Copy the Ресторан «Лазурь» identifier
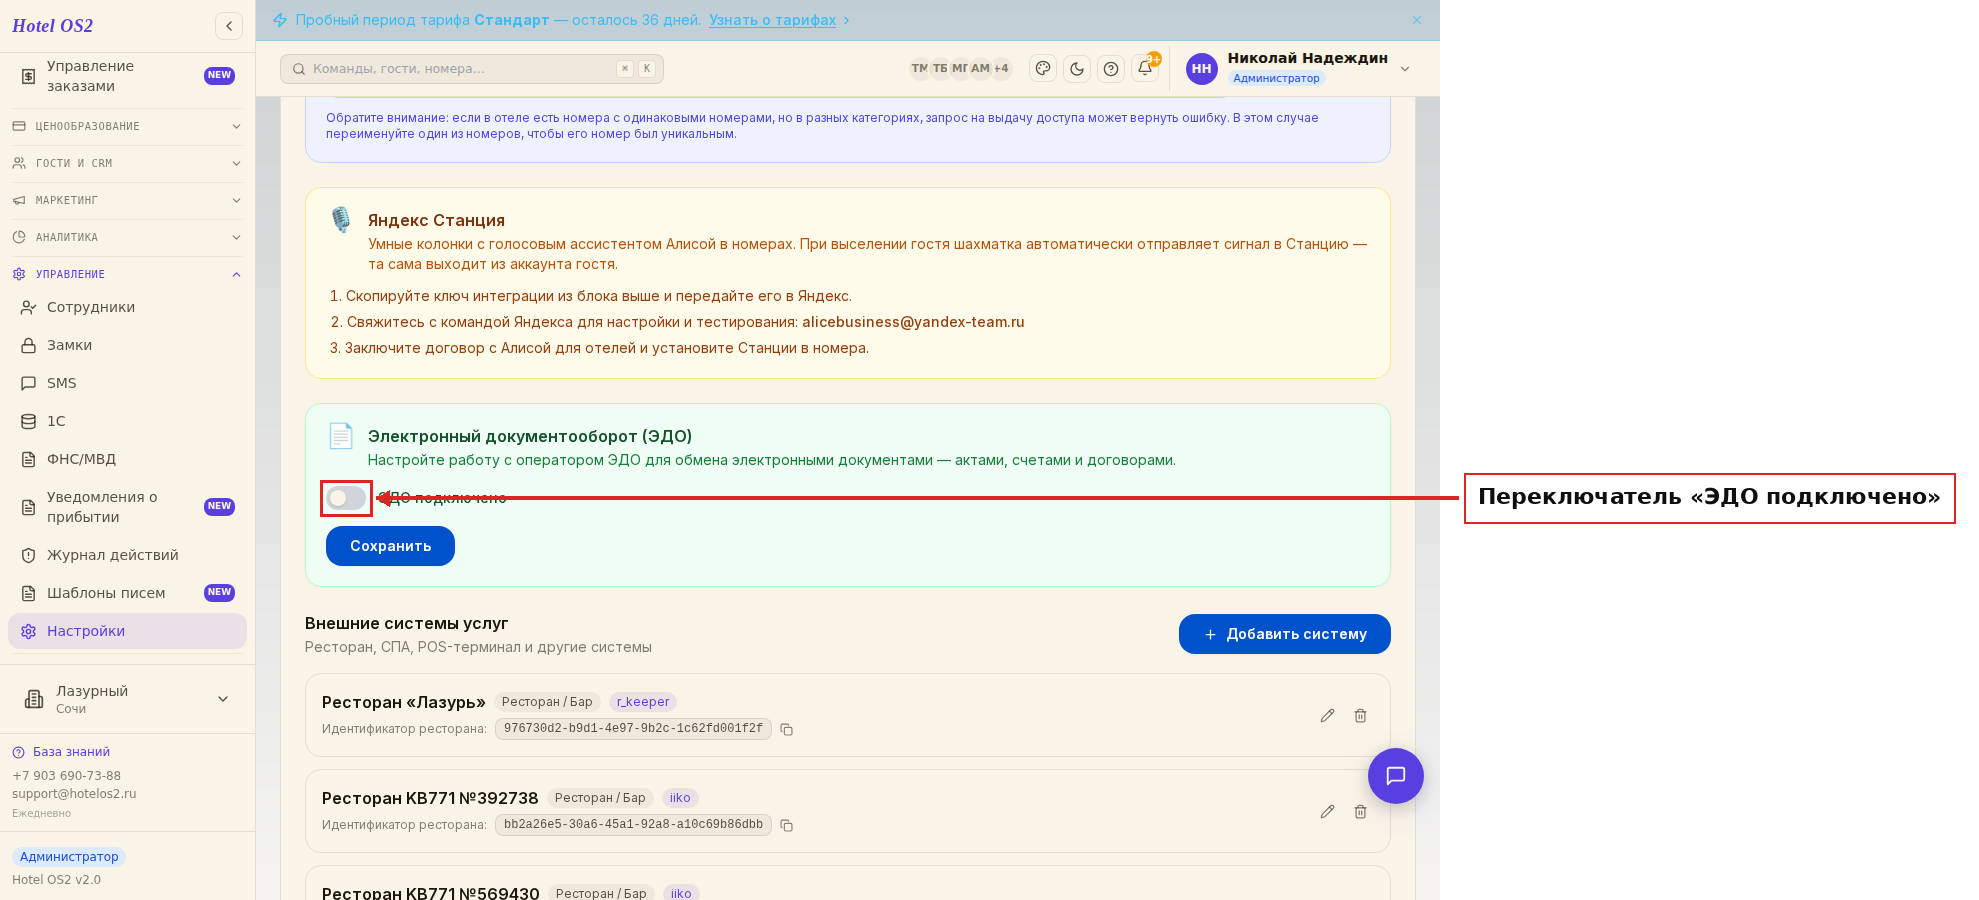Screen dimensions: 1979x900 click(x=787, y=729)
